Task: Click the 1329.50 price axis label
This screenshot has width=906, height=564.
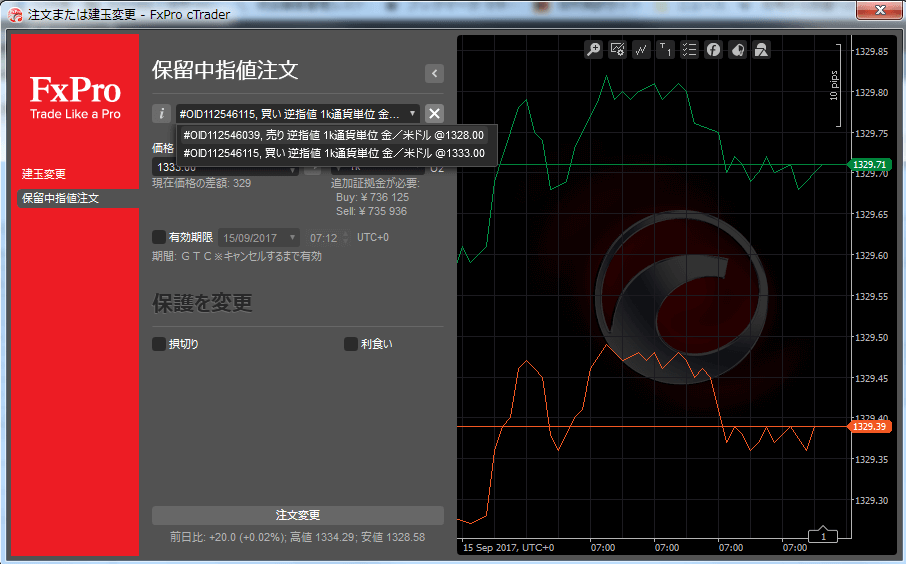Action: (872, 337)
